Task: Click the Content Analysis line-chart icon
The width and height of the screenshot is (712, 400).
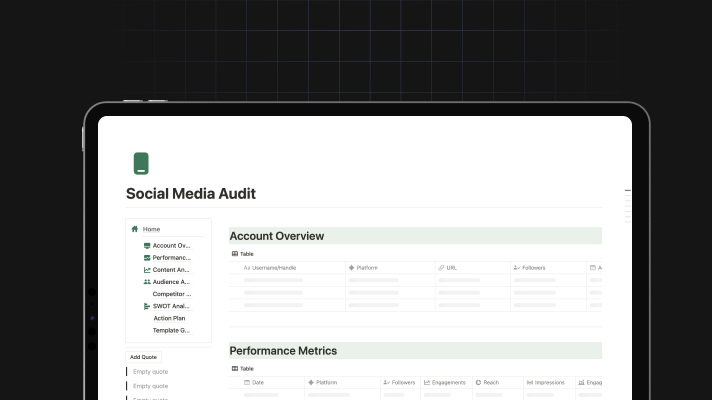Action: tap(147, 270)
